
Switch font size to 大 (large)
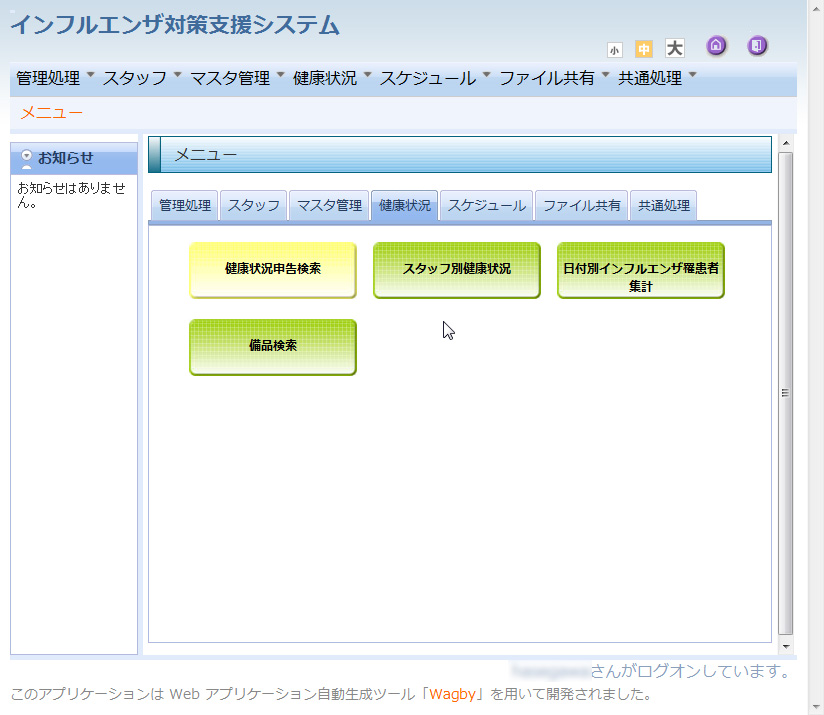(673, 48)
